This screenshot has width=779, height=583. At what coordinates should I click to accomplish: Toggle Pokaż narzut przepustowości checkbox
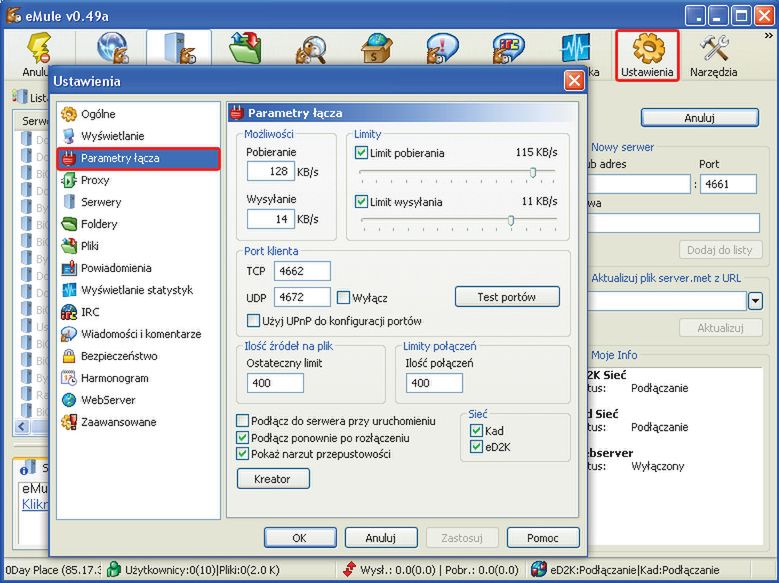coord(242,453)
